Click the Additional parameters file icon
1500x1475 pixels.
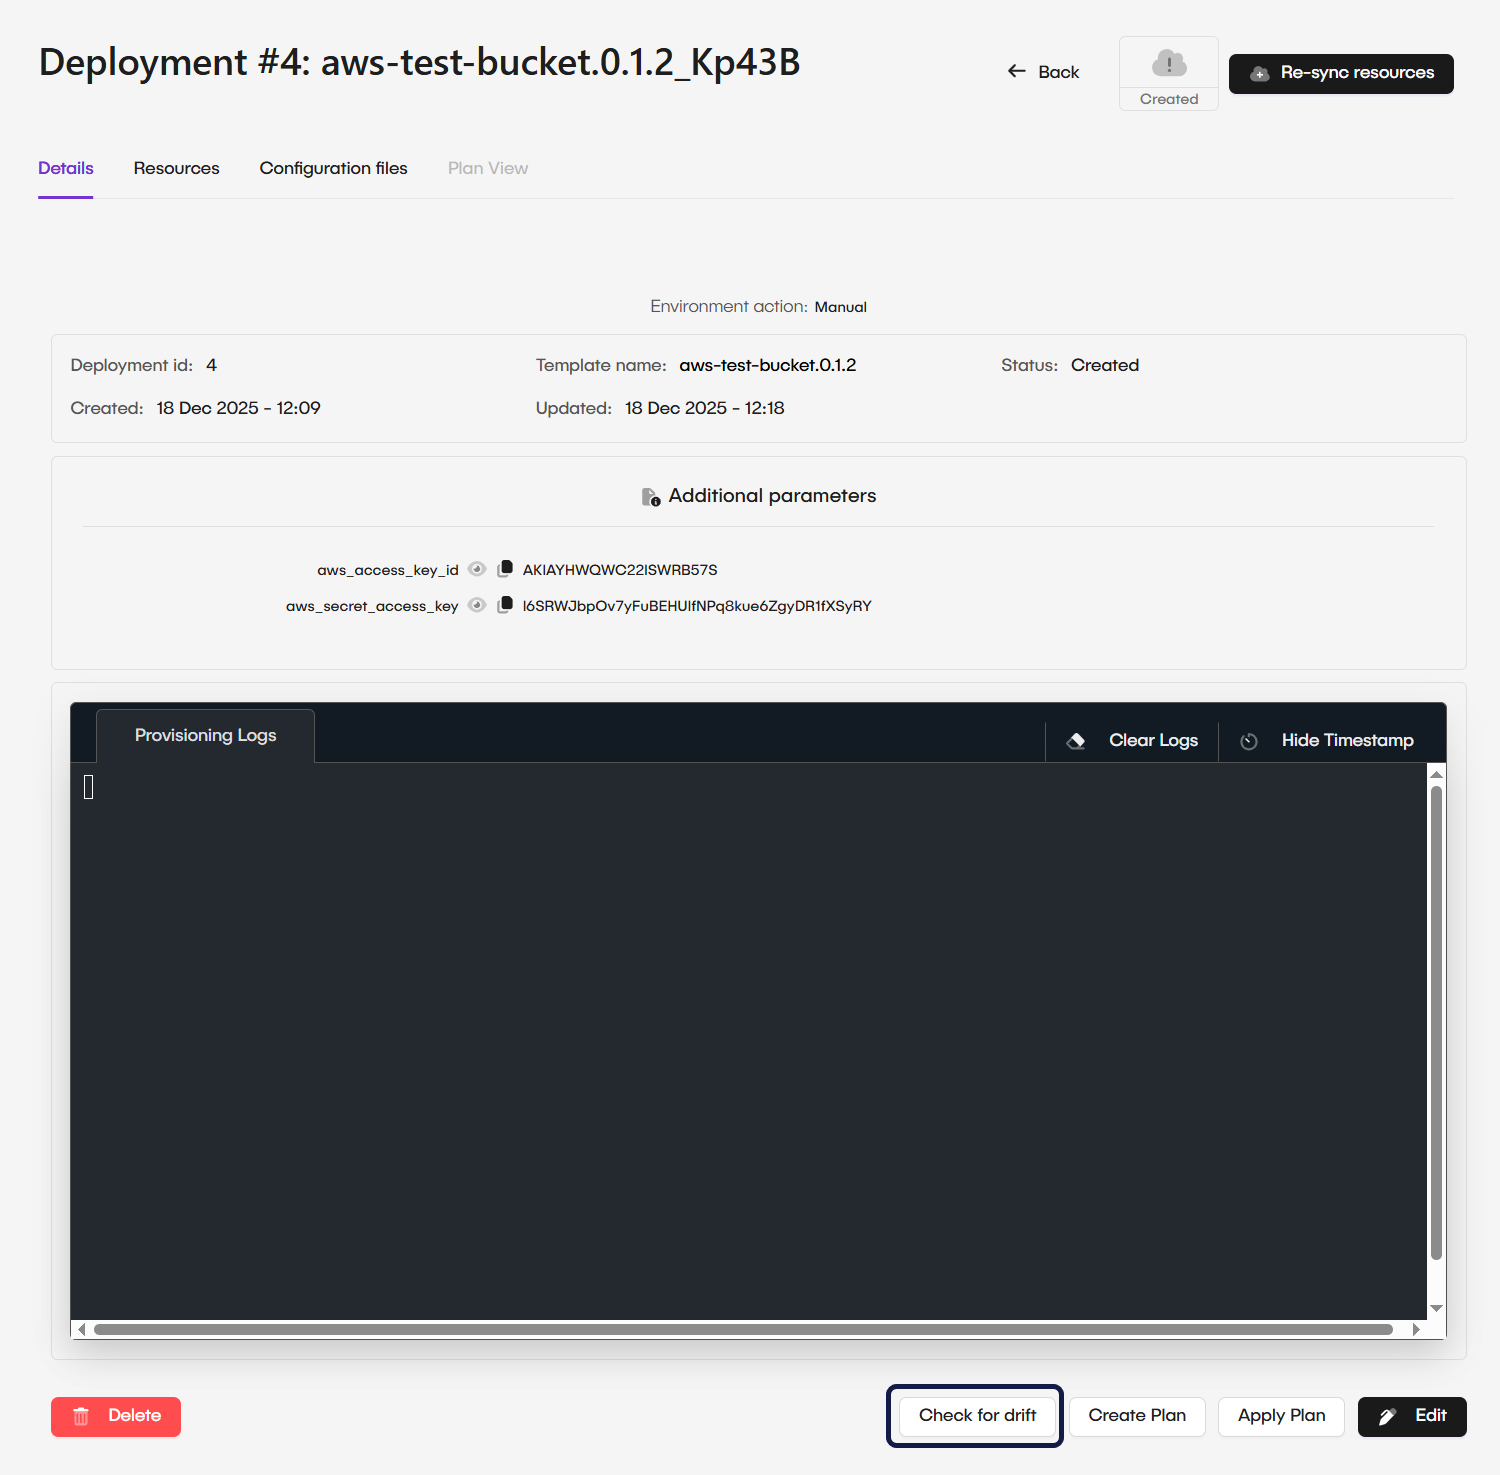(650, 496)
